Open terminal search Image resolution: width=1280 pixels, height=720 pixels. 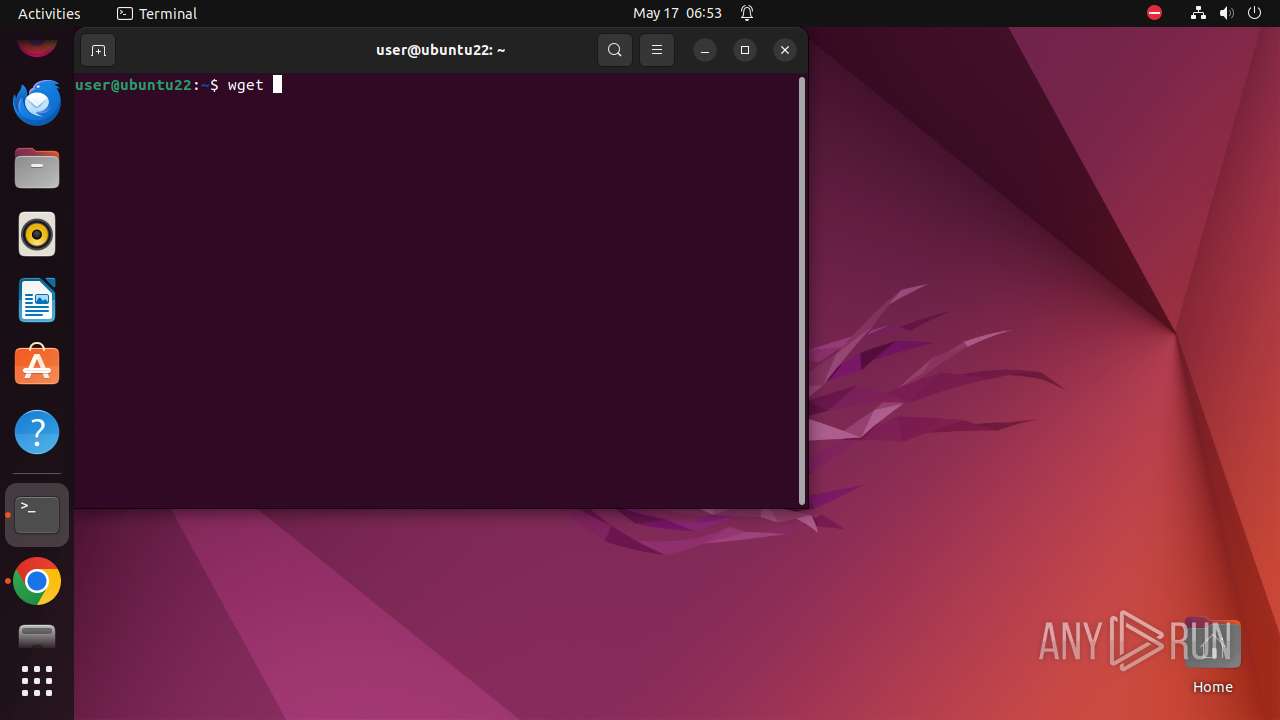tap(615, 50)
